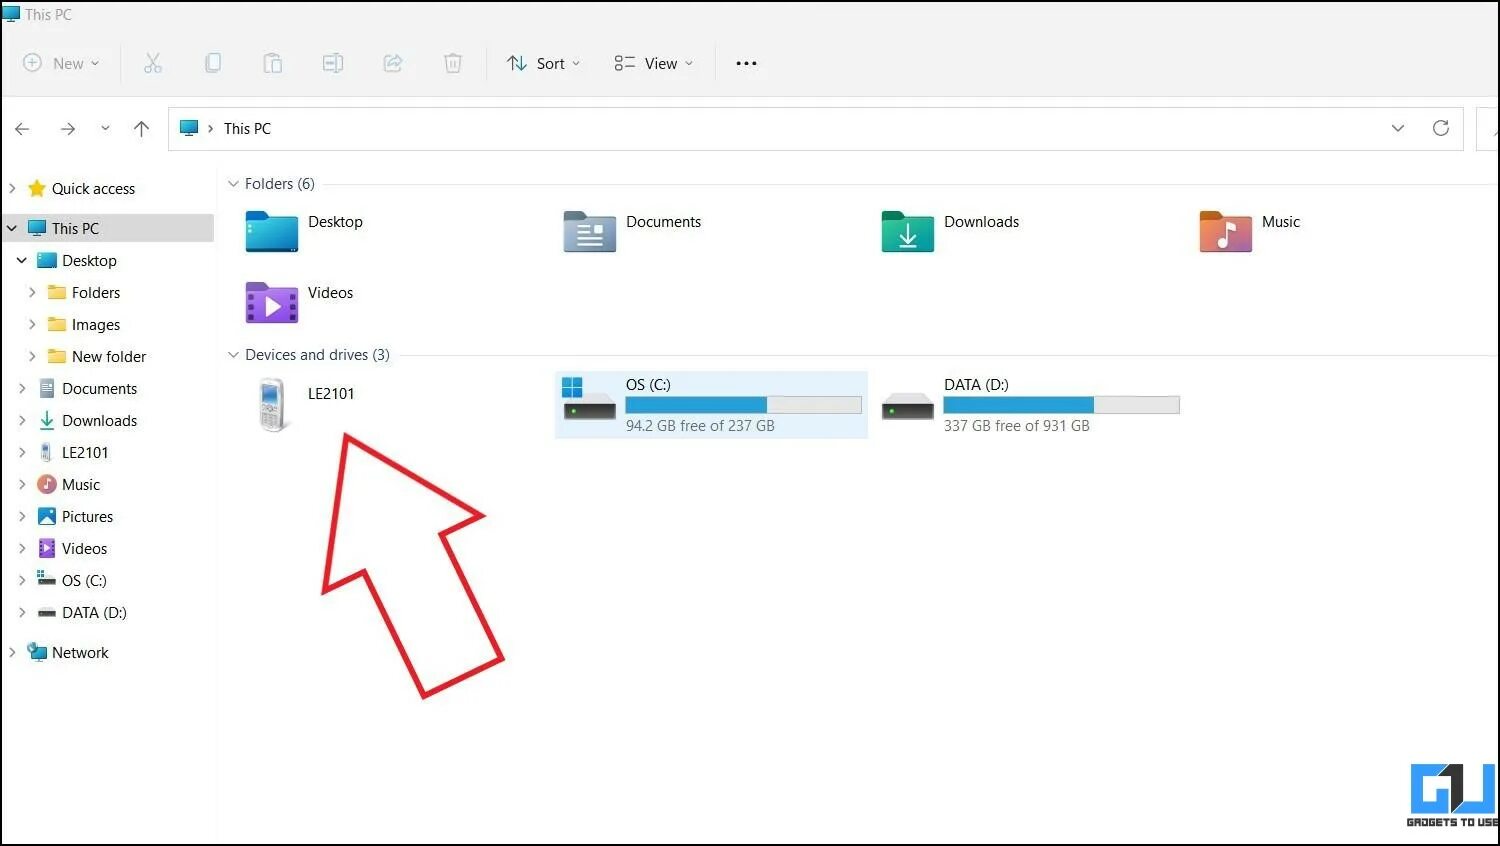Click the Paste clipboard icon
This screenshot has height=846, width=1500.
(x=272, y=63)
